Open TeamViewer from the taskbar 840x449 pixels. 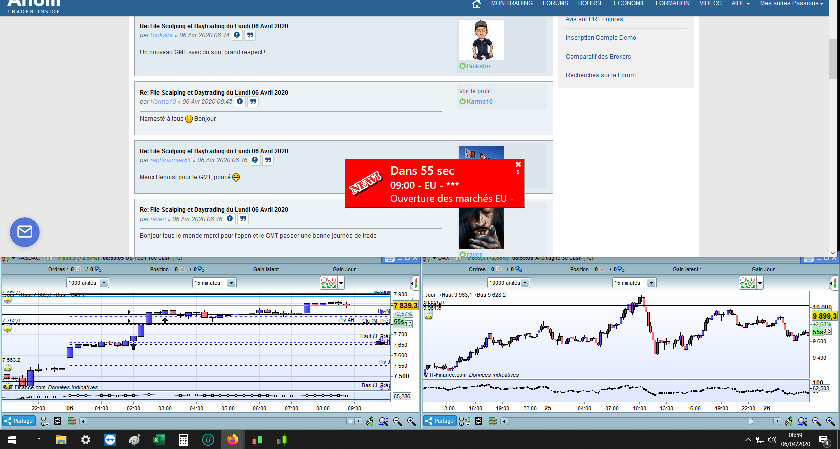110,440
